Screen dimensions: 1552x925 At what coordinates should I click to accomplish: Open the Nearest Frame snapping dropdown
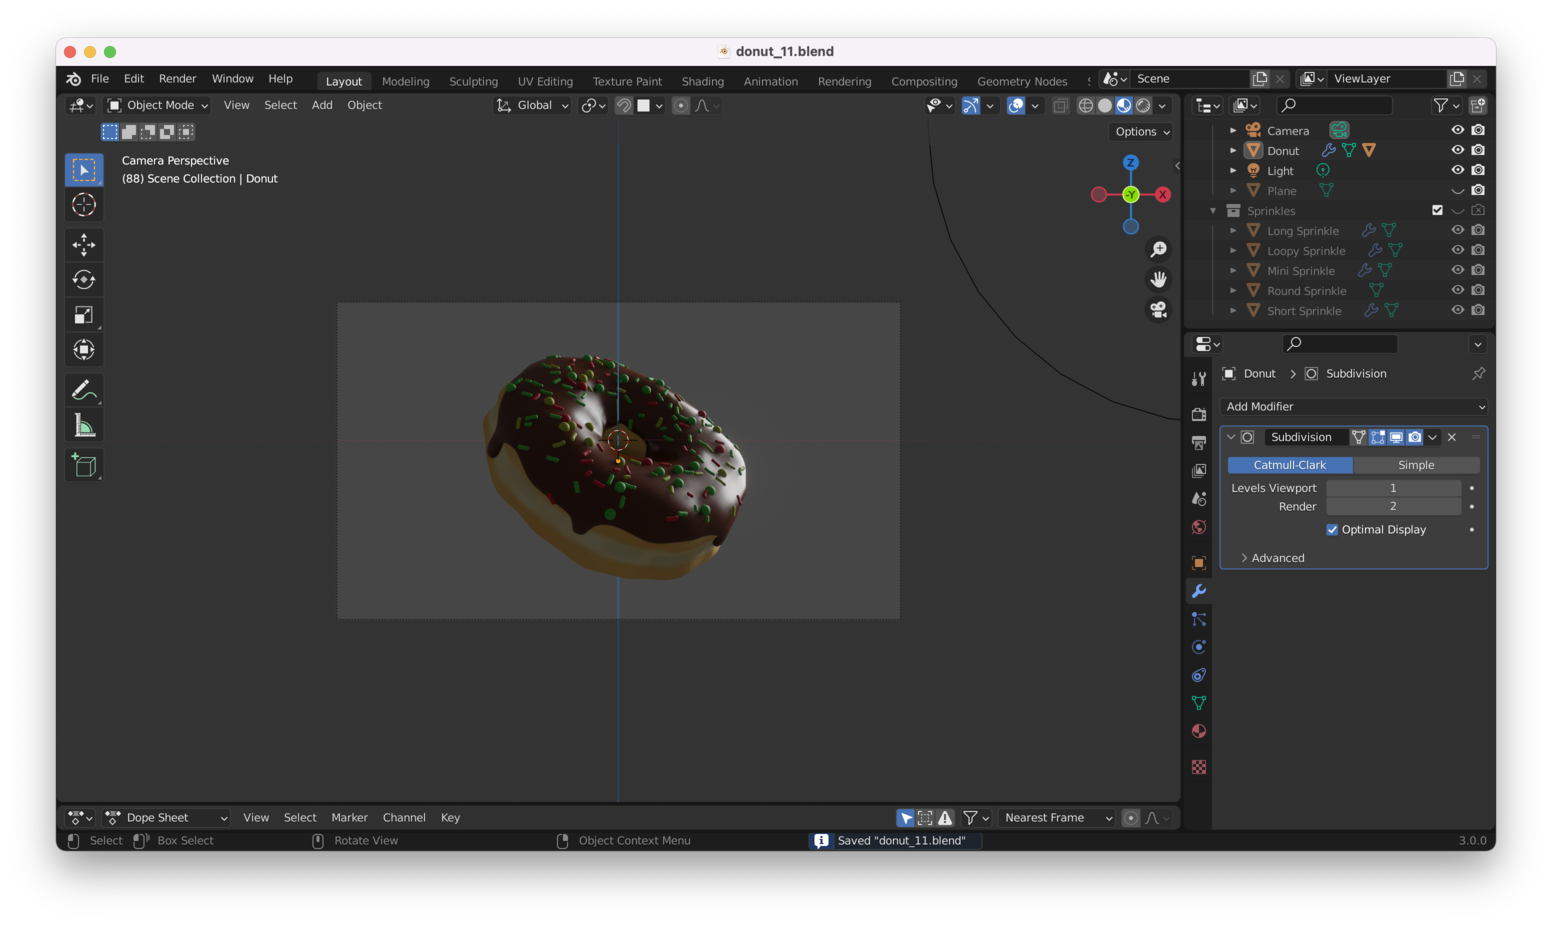(x=1055, y=817)
